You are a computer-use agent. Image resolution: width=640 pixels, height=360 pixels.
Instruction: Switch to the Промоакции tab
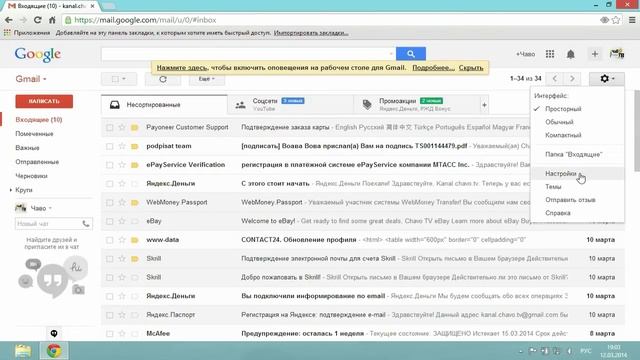point(416,105)
